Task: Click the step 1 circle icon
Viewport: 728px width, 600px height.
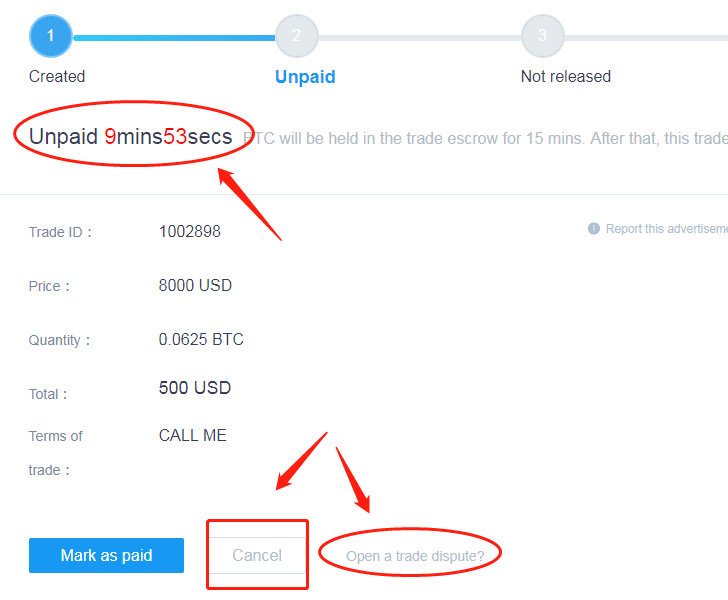Action: tap(50, 36)
